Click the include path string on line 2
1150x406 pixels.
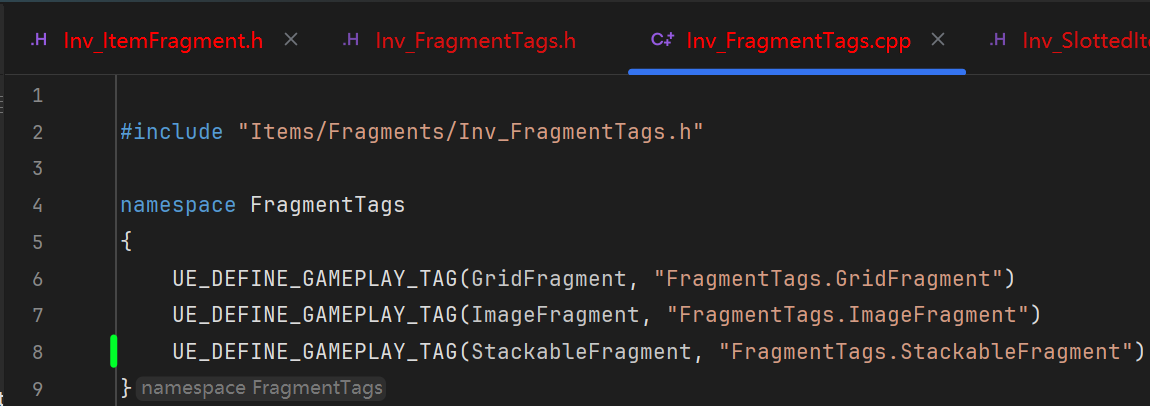coord(470,132)
